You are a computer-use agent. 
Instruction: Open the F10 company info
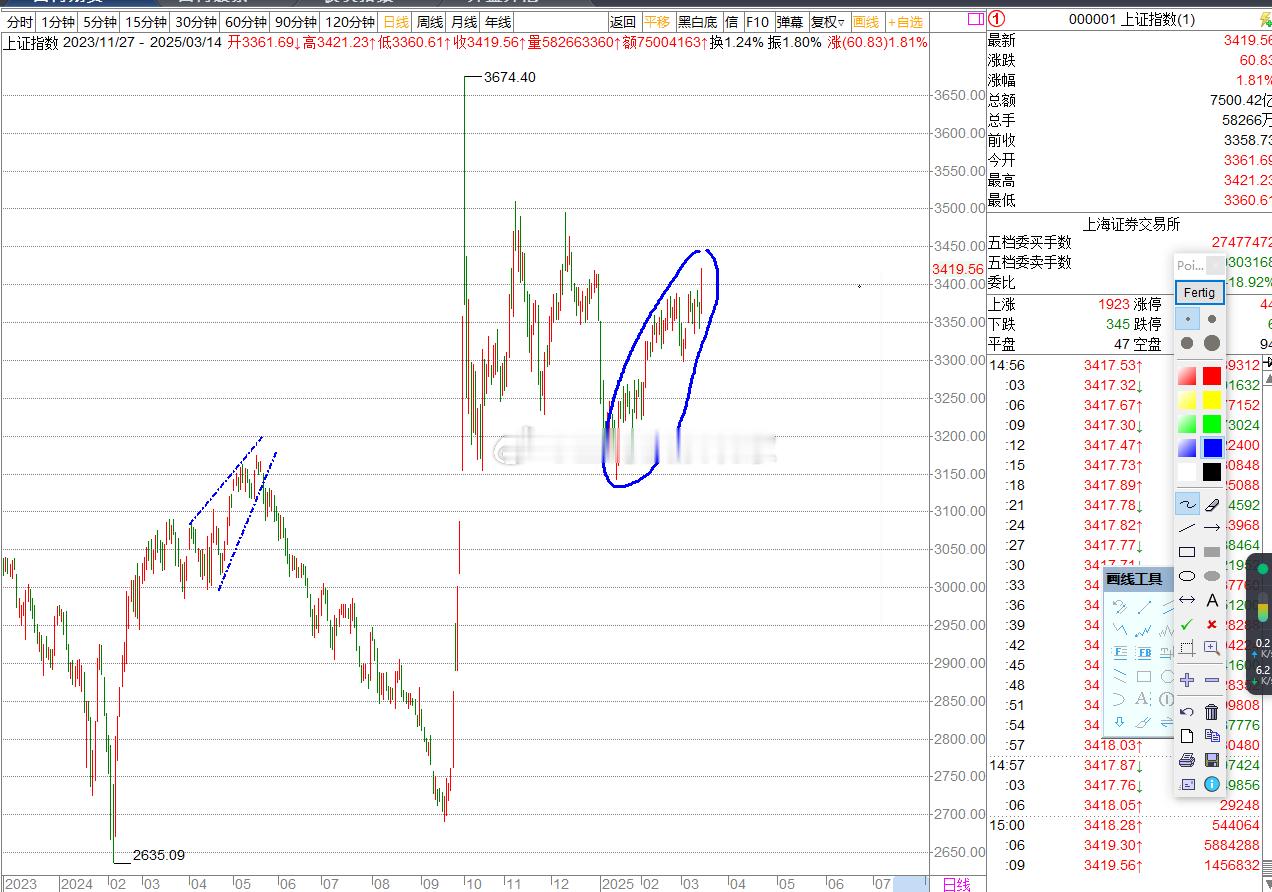point(757,22)
